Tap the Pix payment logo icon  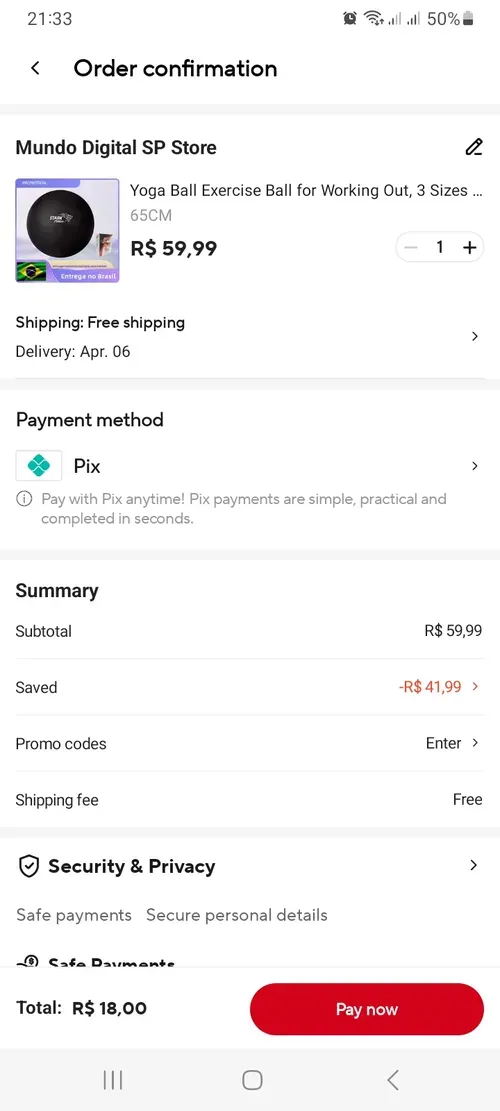point(38,466)
